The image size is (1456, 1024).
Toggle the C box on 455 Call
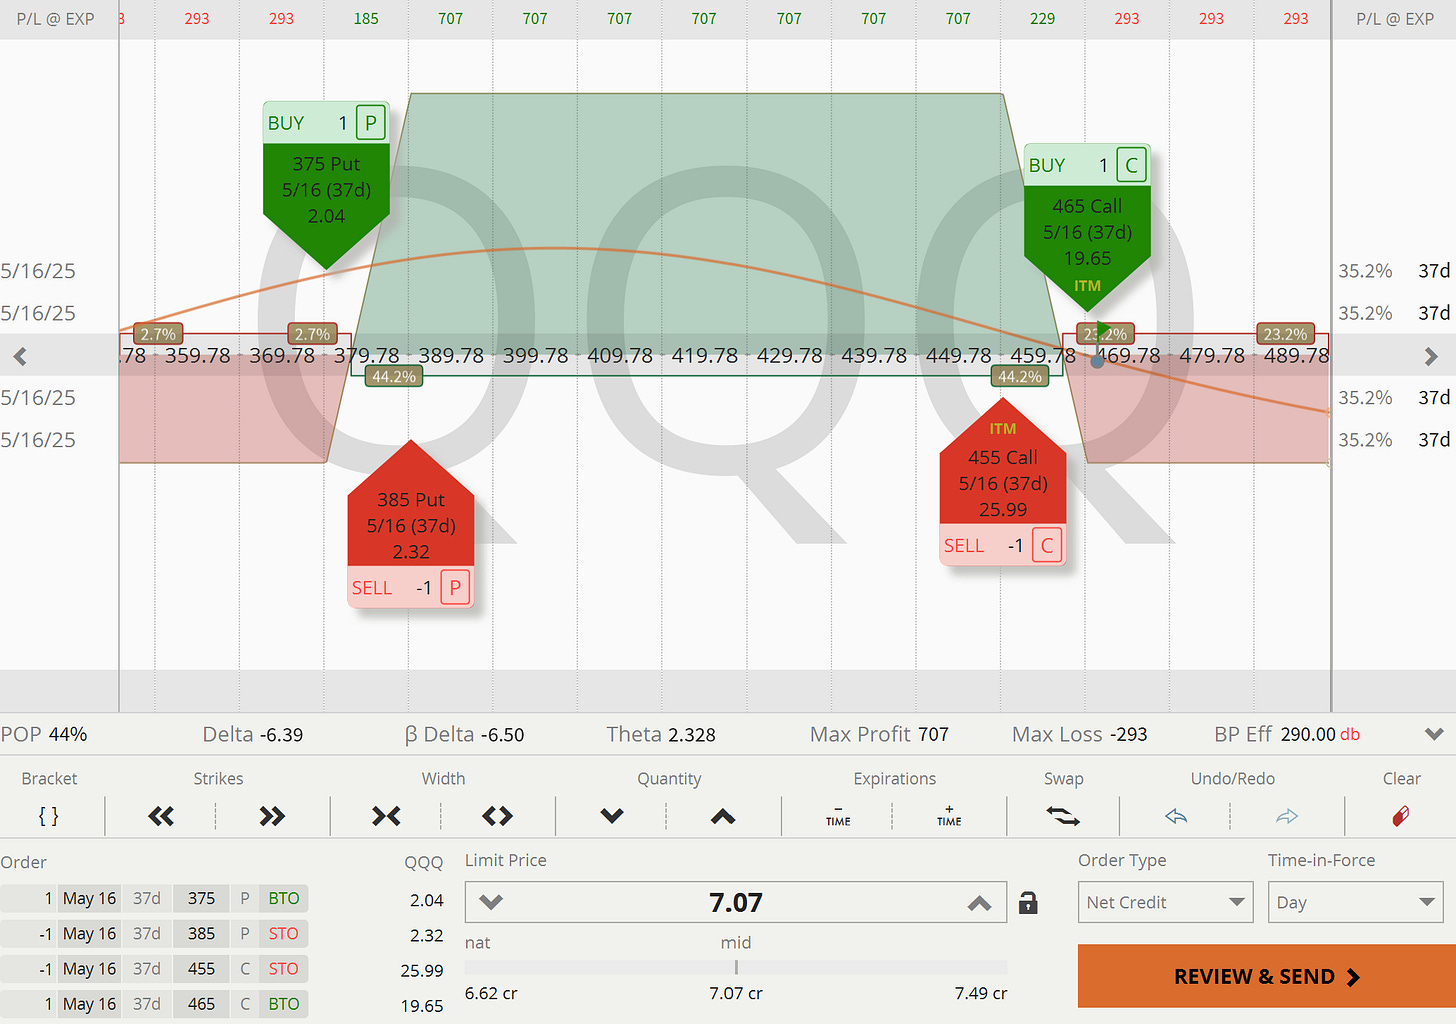pyautogui.click(x=1047, y=546)
